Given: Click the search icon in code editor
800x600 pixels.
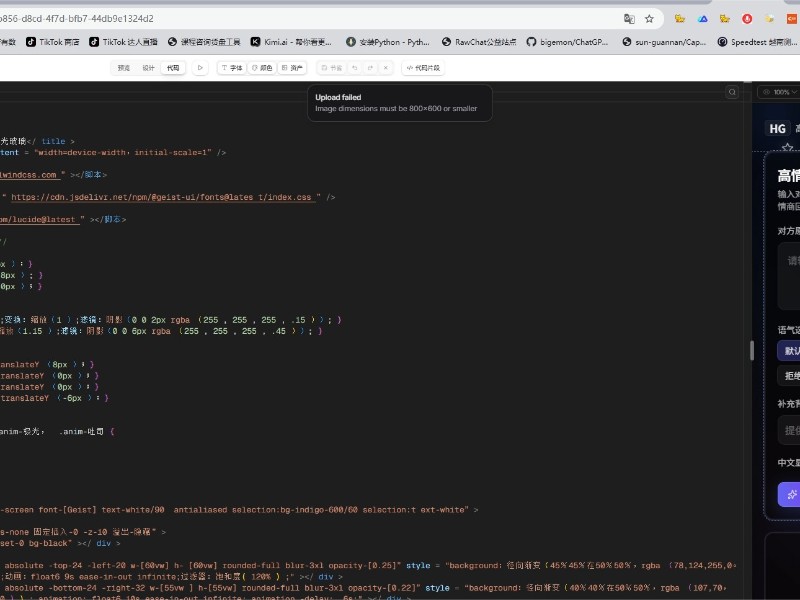Looking at the screenshot, I should pyautogui.click(x=732, y=92).
